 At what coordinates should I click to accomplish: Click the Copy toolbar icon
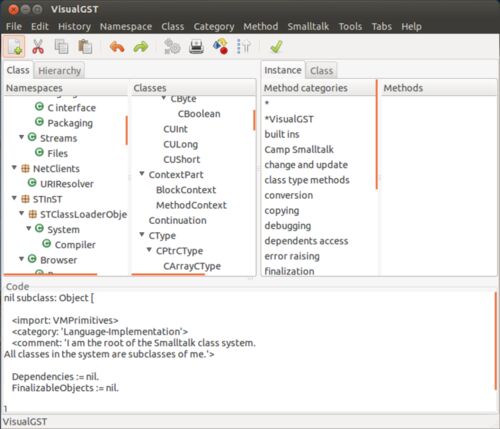click(61, 46)
